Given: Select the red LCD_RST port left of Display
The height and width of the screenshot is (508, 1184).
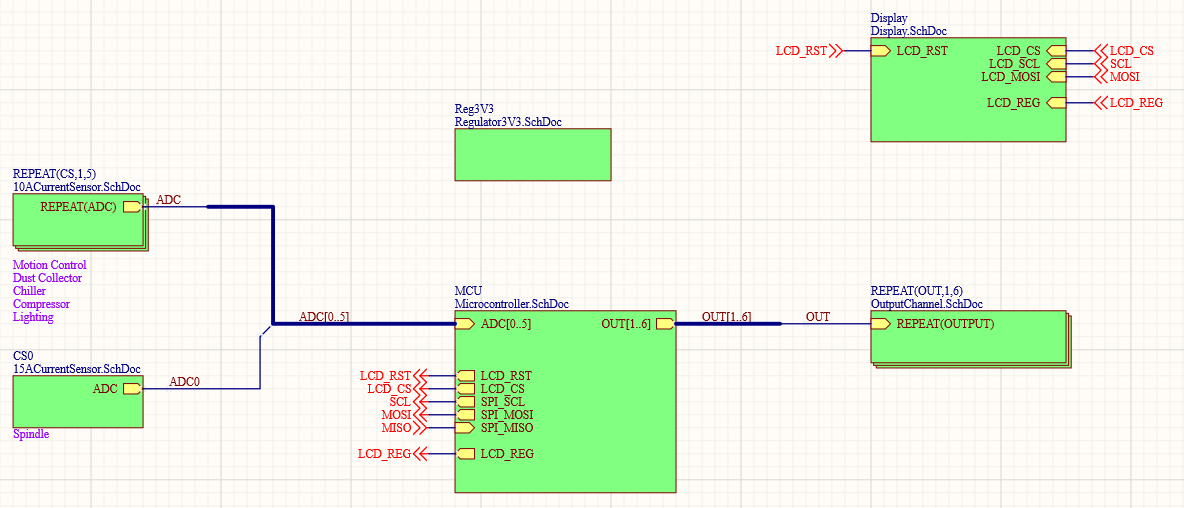Looking at the screenshot, I should tap(809, 51).
